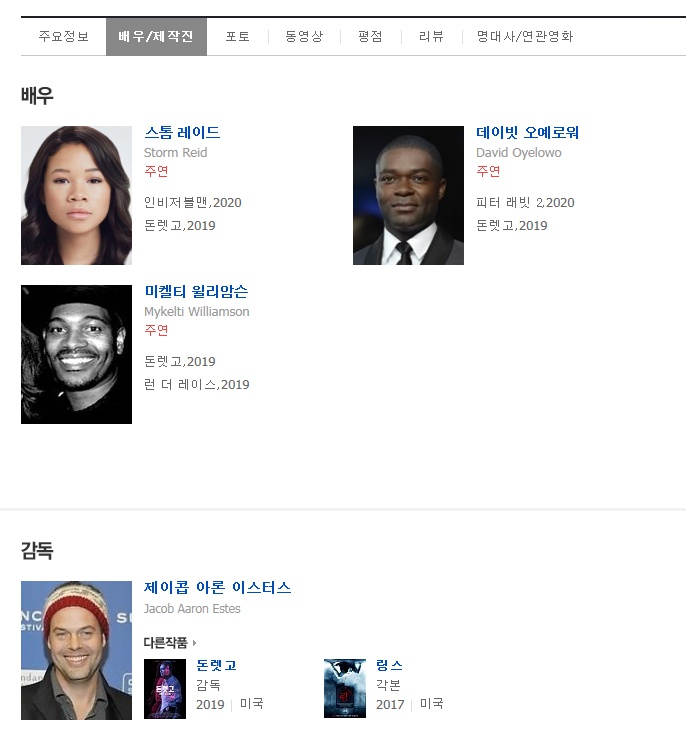Open the 스톰 레이드 actor name link

pos(182,132)
